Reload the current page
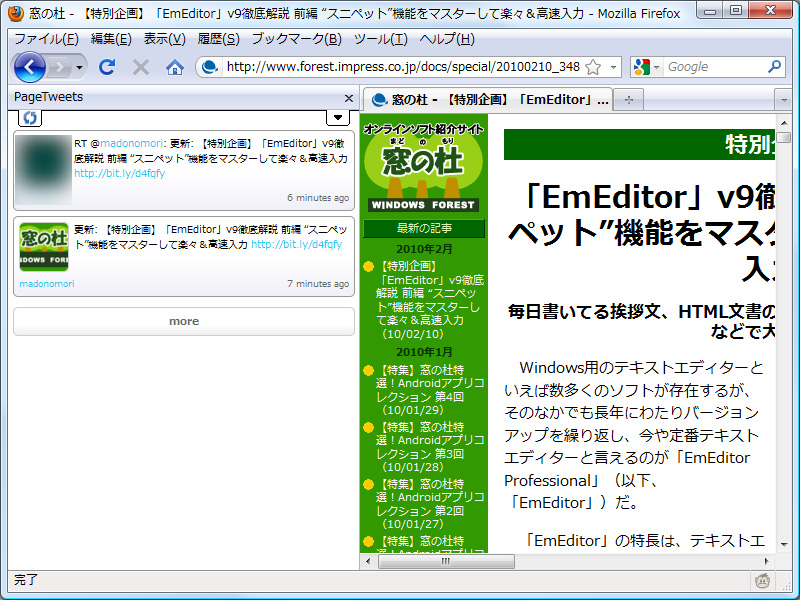 106,66
